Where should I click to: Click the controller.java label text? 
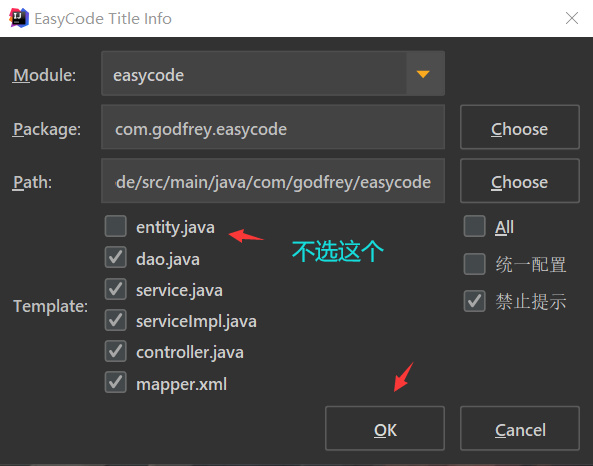(x=190, y=353)
